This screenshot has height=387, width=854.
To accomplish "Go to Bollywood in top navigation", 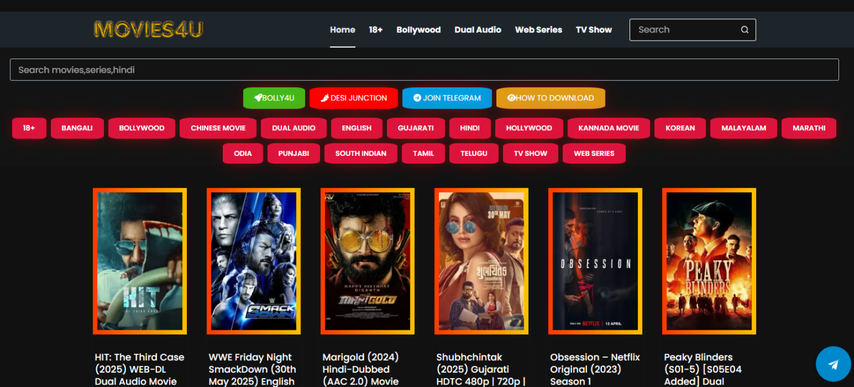I will pos(418,30).
